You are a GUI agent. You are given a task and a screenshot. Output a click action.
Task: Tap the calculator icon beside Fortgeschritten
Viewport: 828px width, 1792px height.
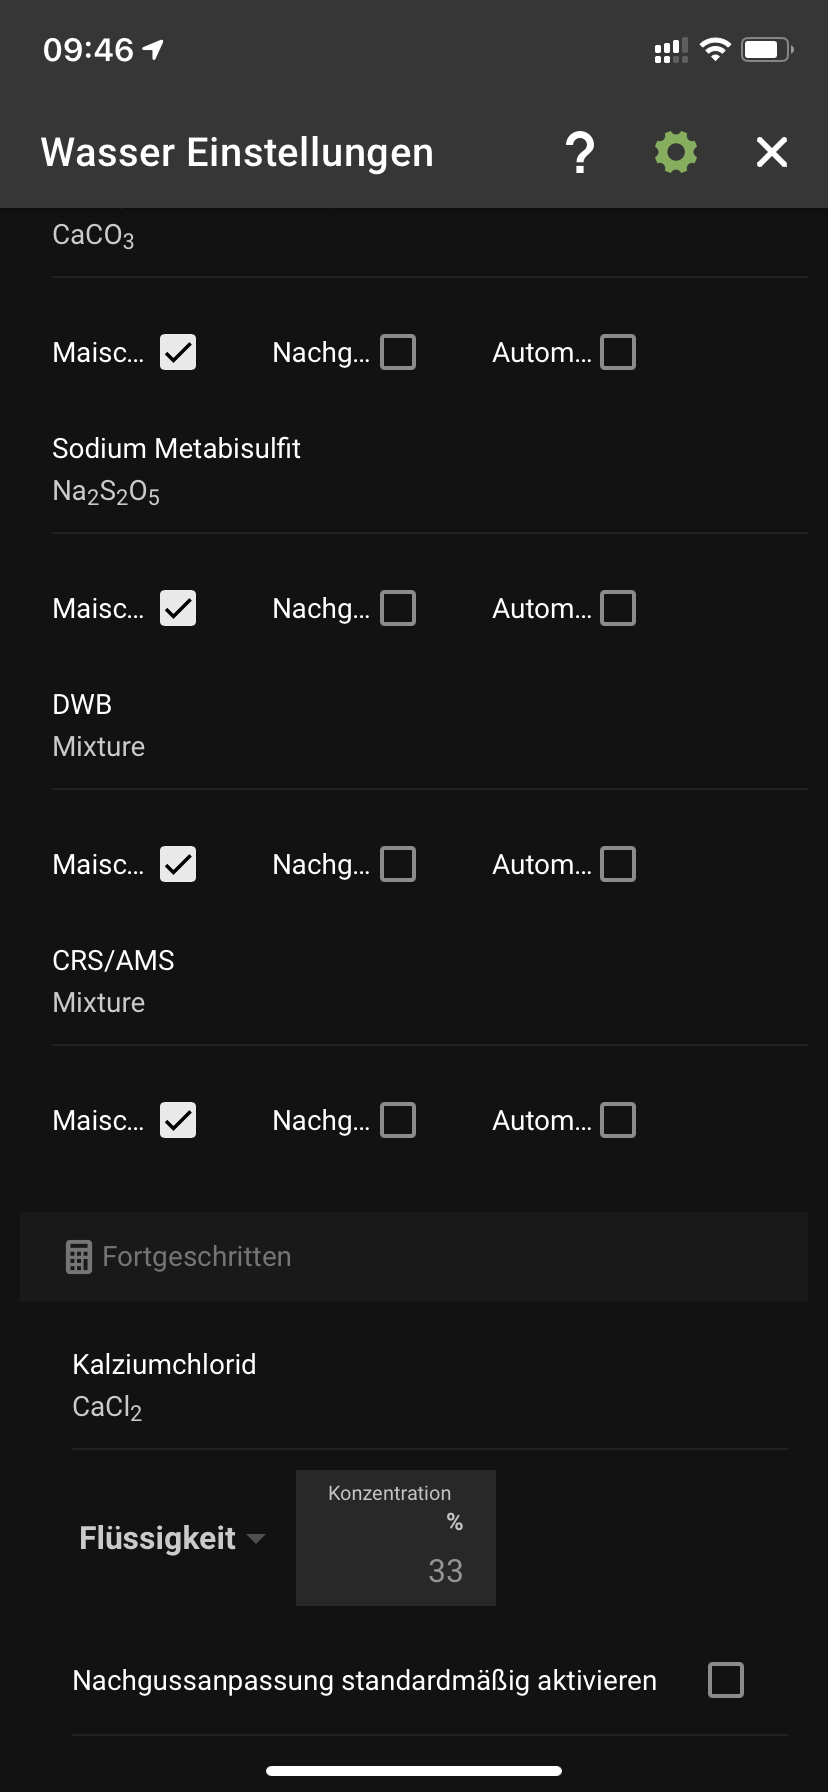point(79,1257)
